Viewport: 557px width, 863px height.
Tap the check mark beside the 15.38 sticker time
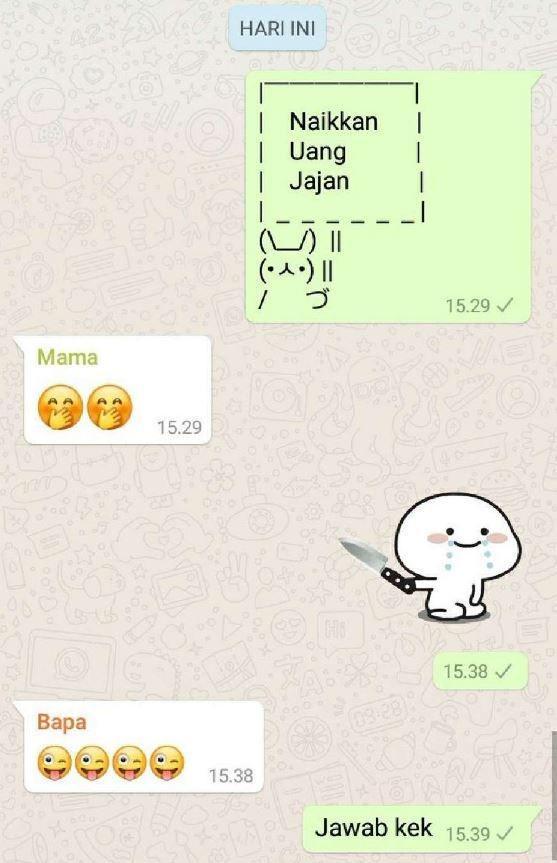pos(503,671)
